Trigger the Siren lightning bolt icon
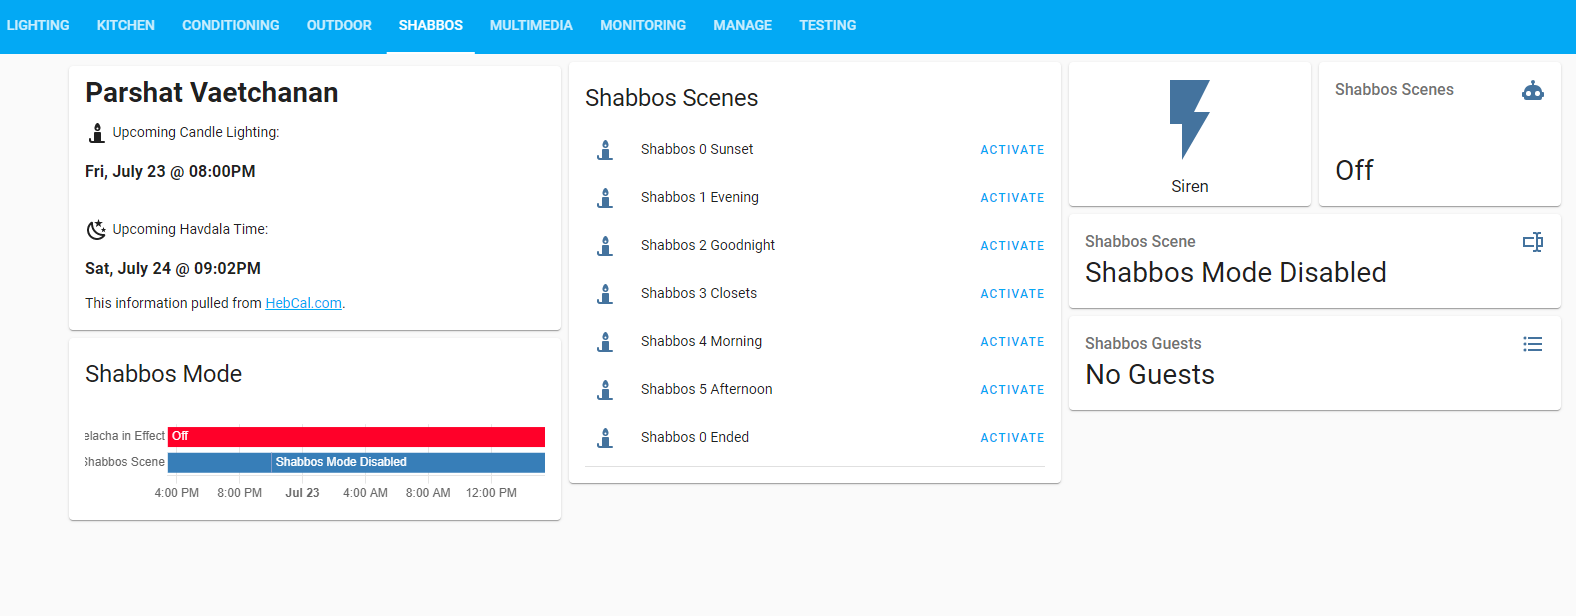The height and width of the screenshot is (616, 1576). pos(1190,120)
